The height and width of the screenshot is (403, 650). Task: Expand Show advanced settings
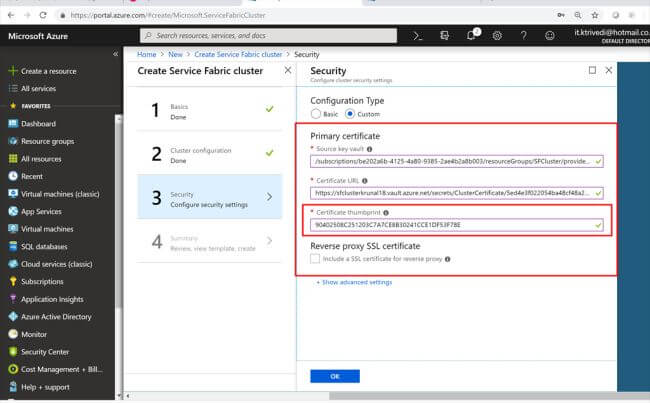[x=354, y=282]
